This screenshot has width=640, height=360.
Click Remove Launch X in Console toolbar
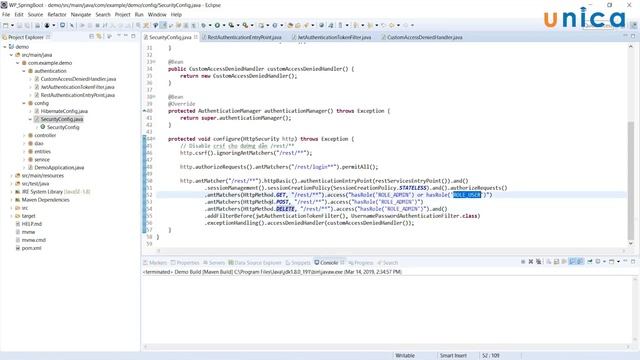531,262
